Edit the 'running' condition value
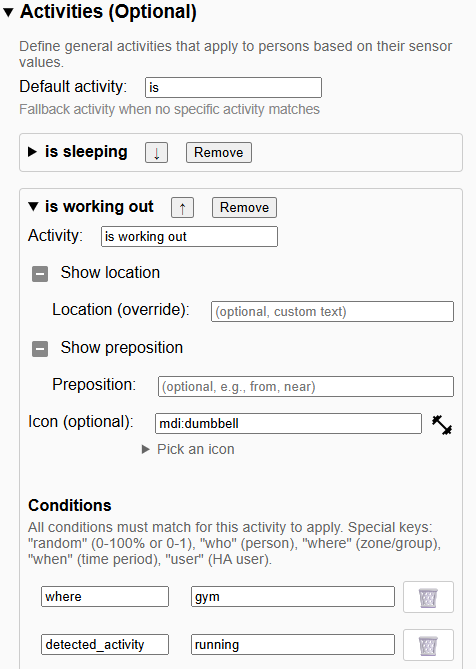 pyautogui.click(x=293, y=645)
